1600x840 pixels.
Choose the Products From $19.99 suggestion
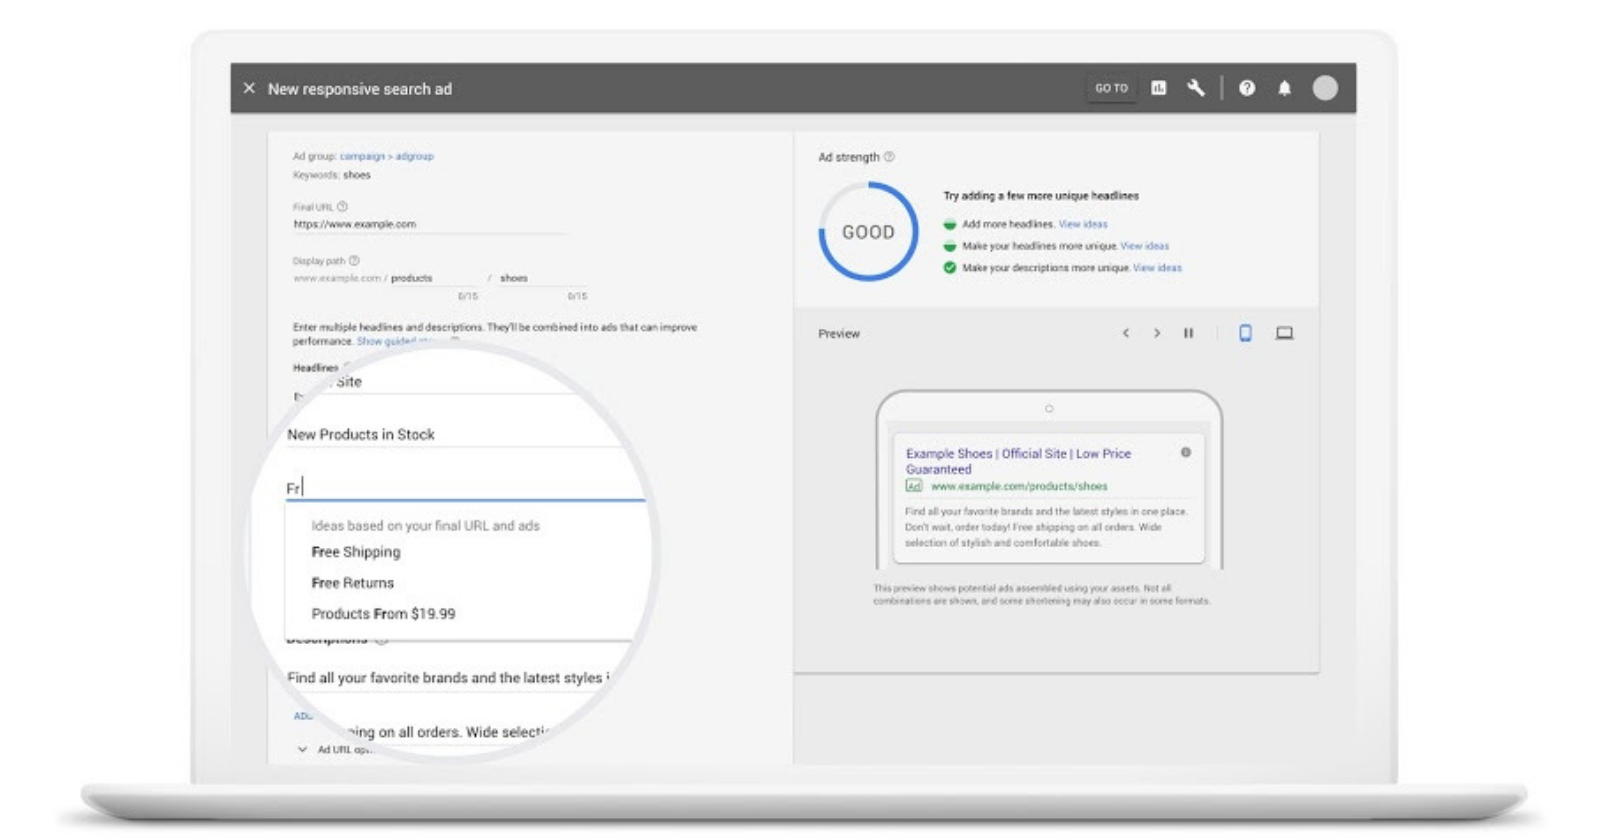click(383, 614)
